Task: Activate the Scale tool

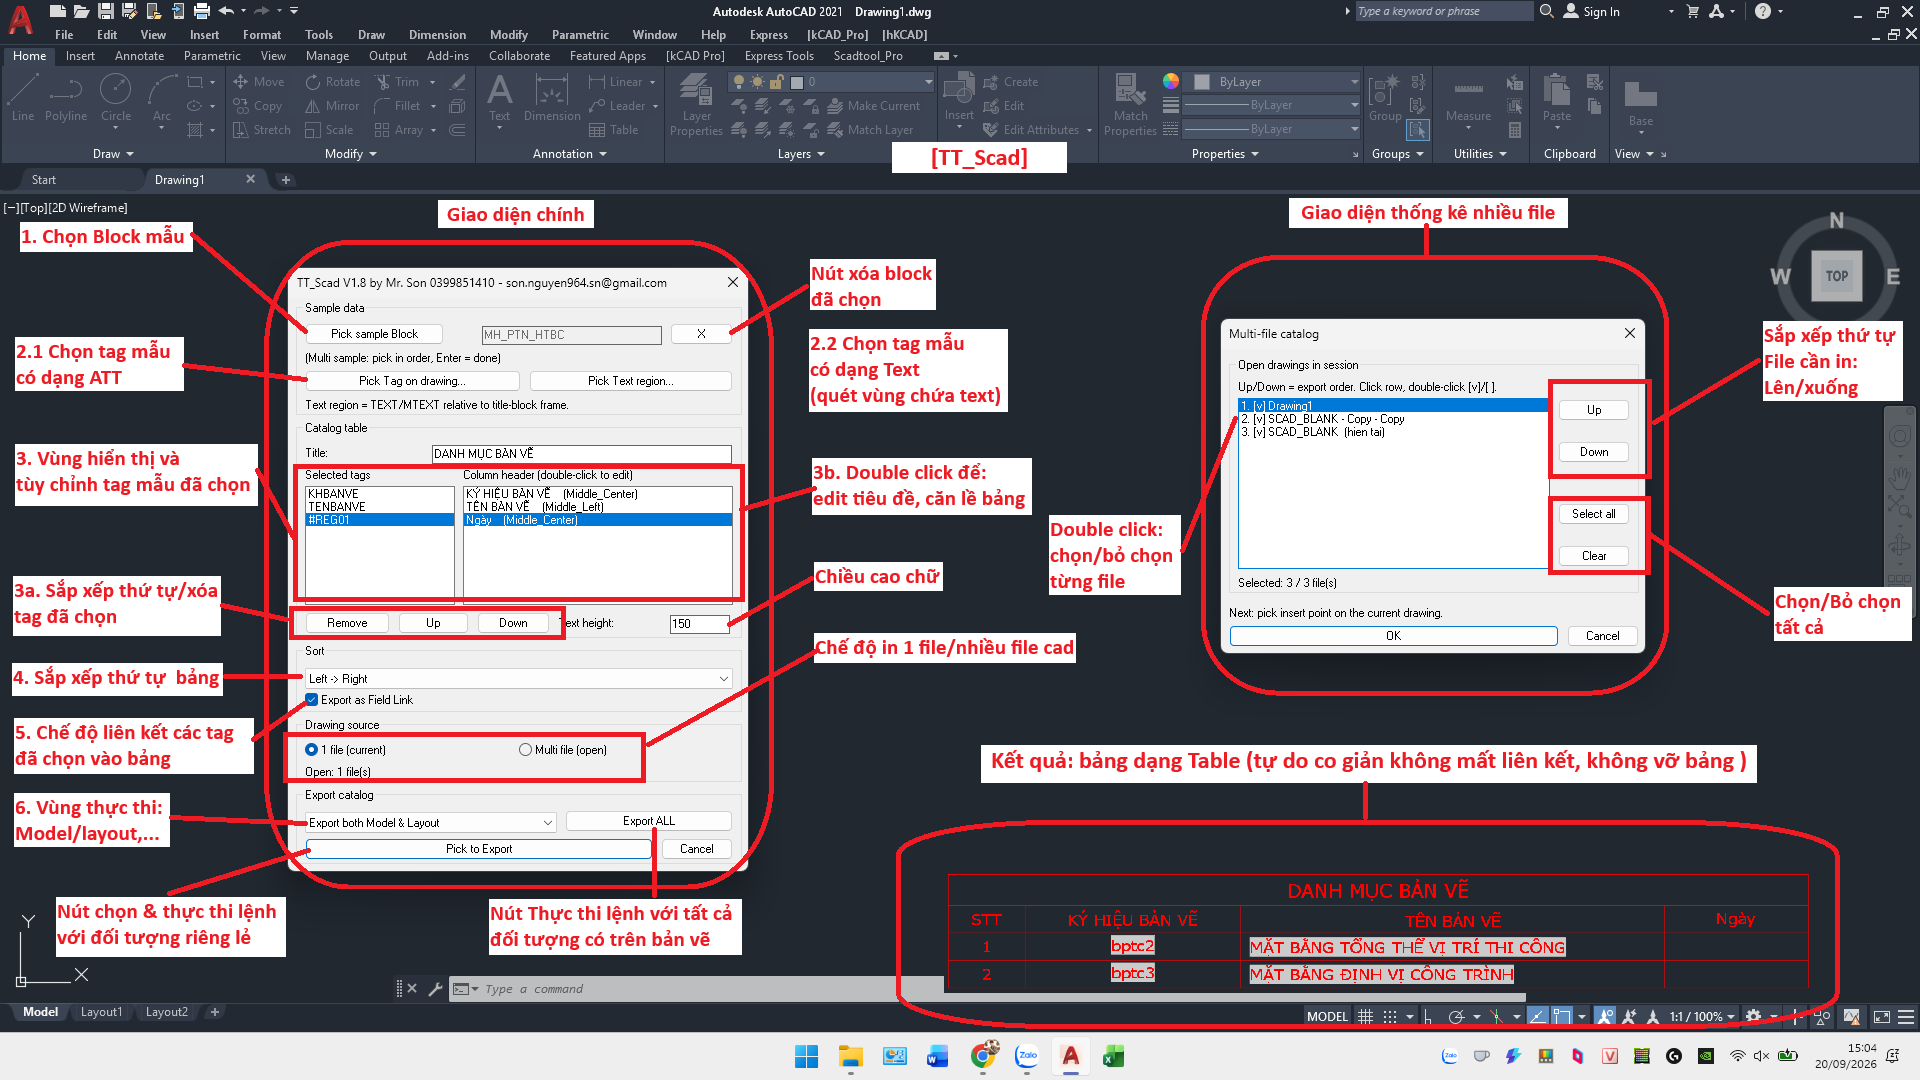Action: (x=329, y=130)
